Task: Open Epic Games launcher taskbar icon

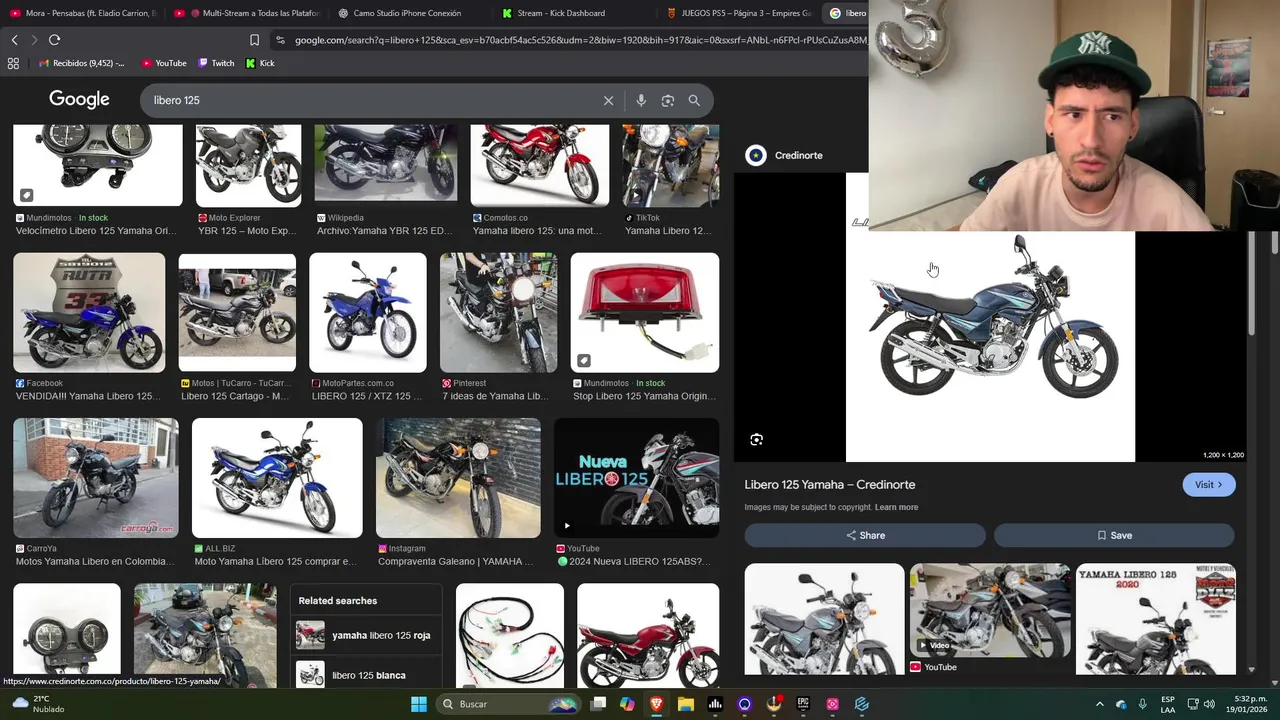Action: 803,704
